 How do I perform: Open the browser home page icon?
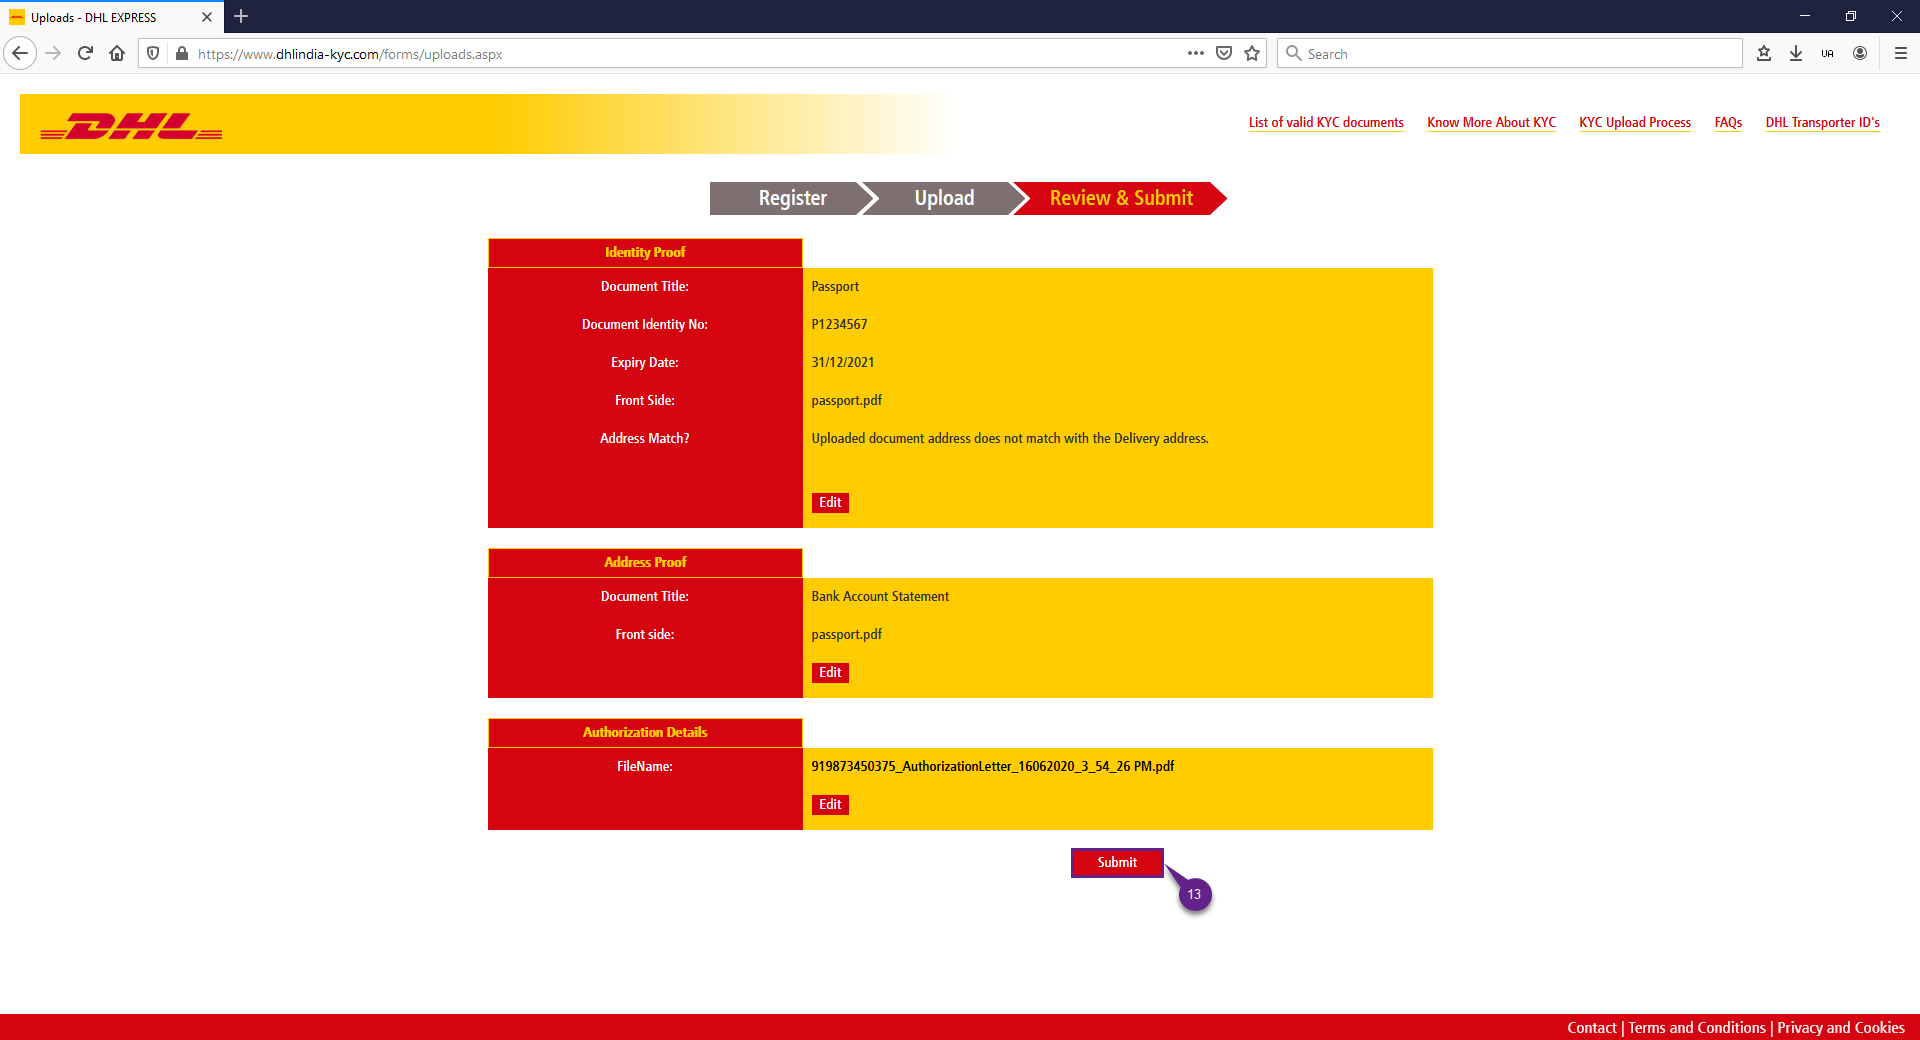[117, 53]
